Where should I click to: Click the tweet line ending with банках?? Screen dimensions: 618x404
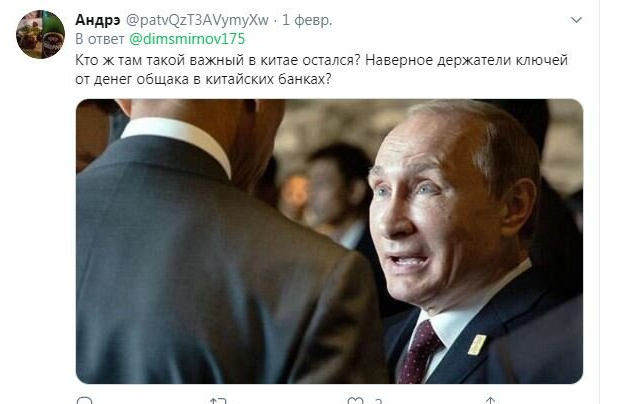tap(203, 79)
